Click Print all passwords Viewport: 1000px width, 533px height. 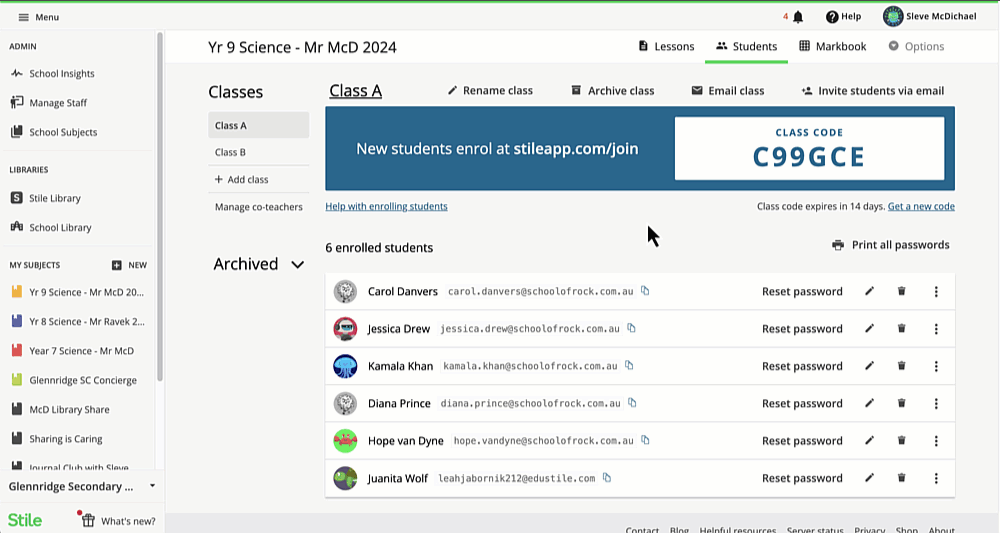(x=890, y=245)
